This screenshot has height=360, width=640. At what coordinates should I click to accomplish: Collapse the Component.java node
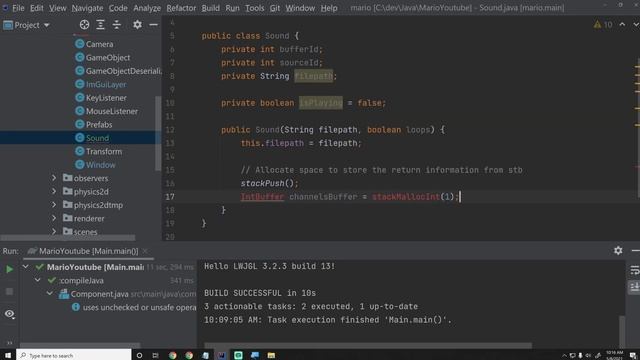click(x=50, y=294)
